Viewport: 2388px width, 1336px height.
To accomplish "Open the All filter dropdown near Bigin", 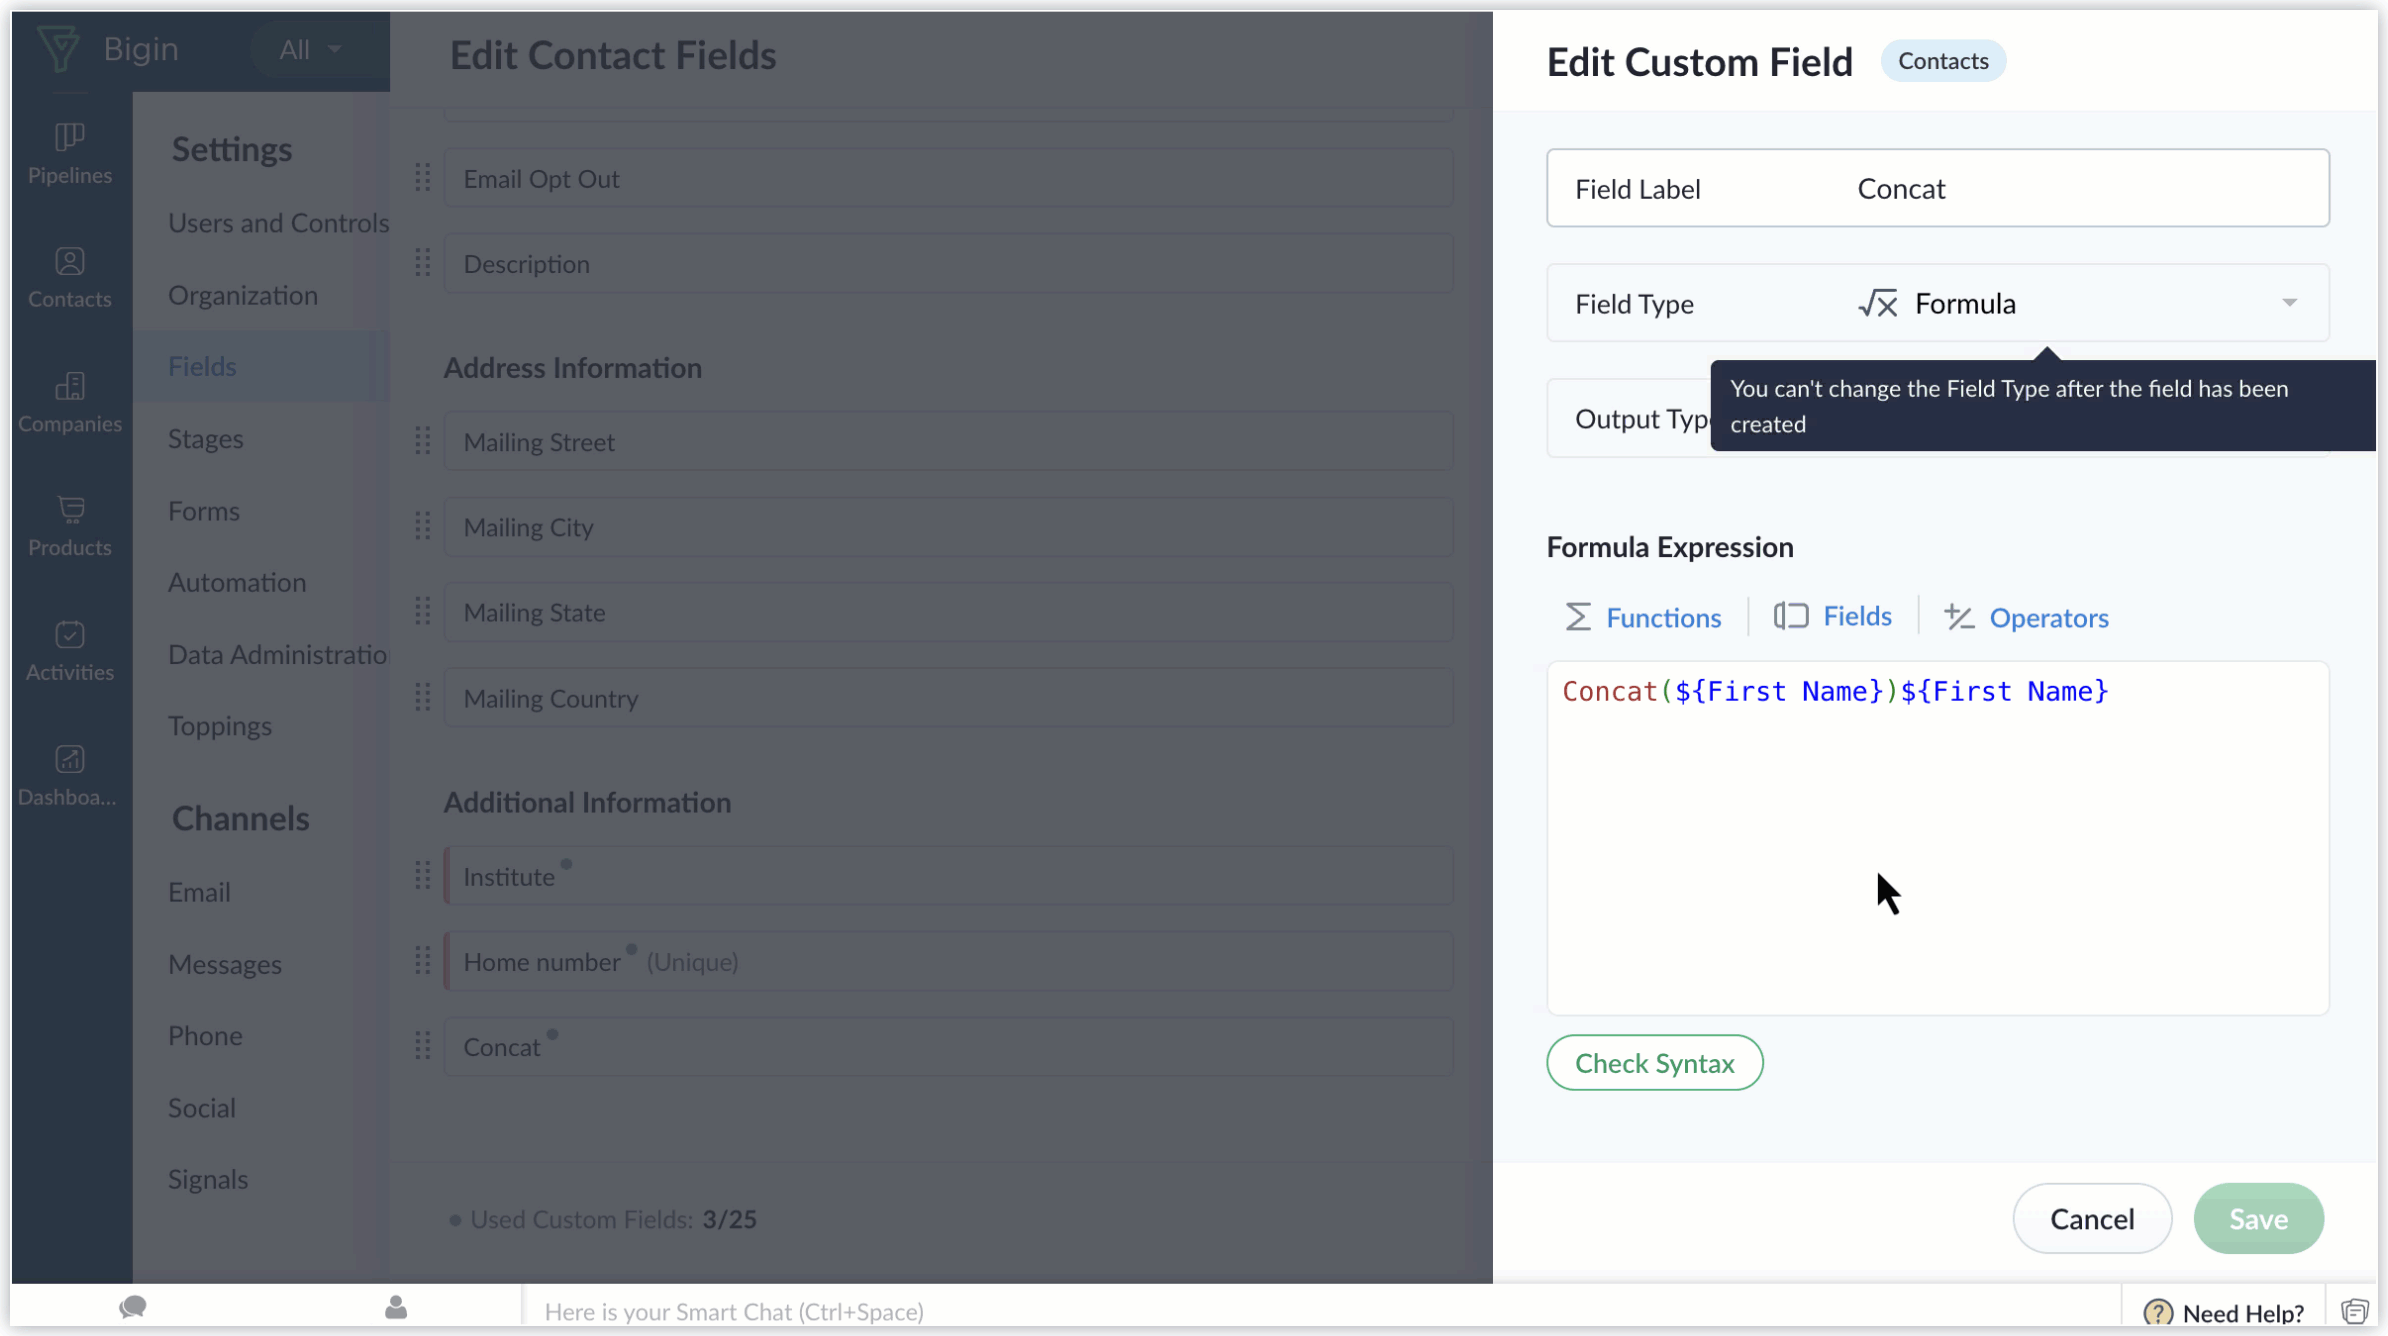I will pos(310,49).
